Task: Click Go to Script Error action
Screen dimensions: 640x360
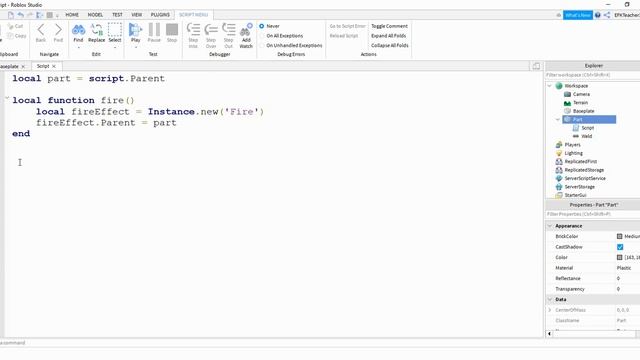Action: pos(347,26)
